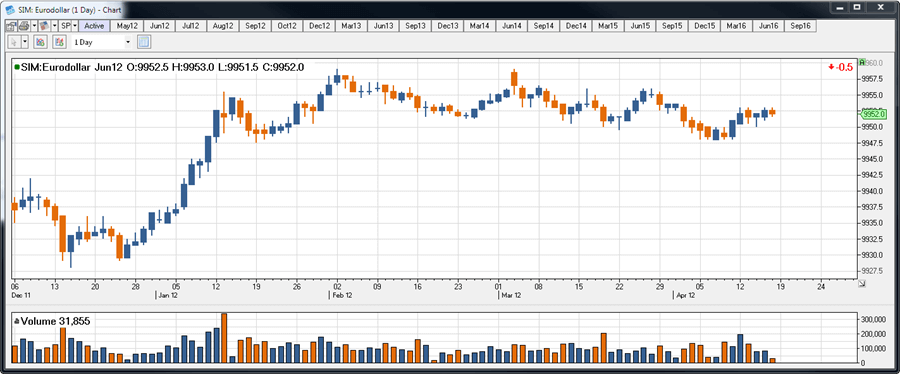Open the dropdown next to the pointer tool

click(25, 42)
